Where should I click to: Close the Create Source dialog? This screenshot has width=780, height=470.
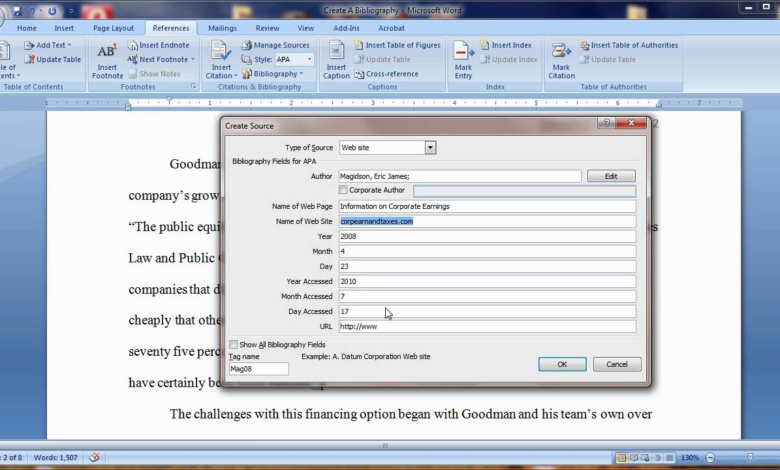(631, 123)
